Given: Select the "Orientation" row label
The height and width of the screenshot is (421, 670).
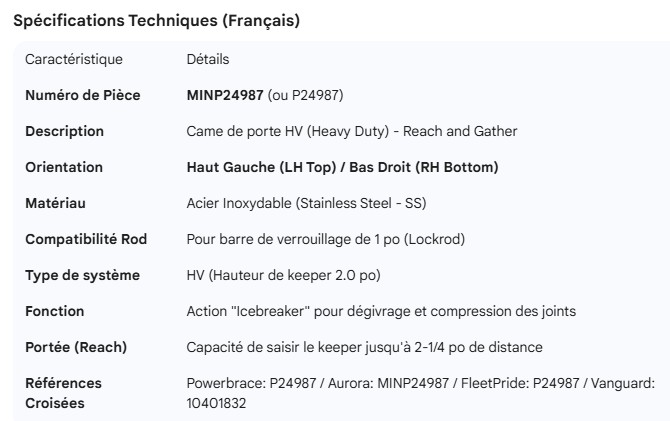Looking at the screenshot, I should pos(64,168).
